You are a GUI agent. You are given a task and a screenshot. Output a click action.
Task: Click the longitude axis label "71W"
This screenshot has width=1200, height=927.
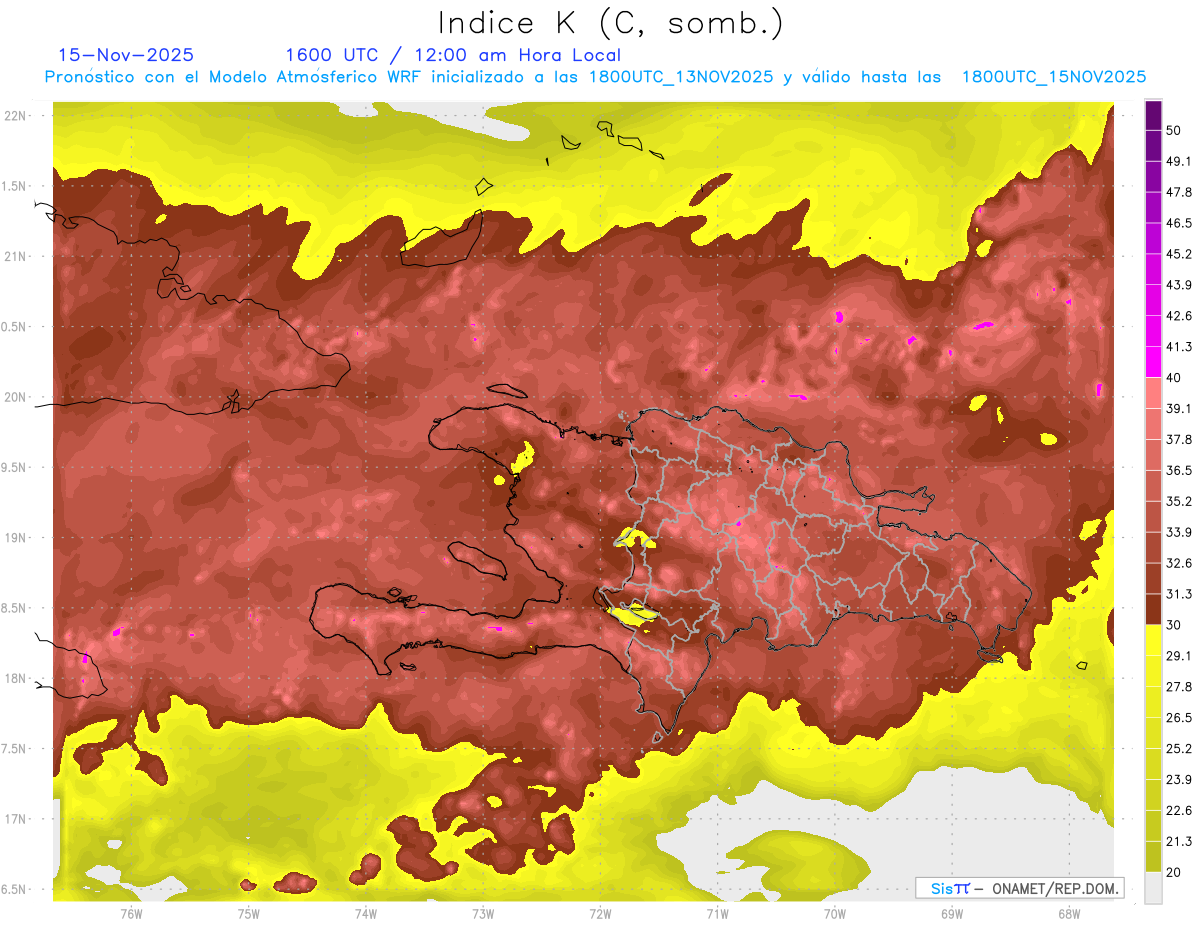pyautogui.click(x=717, y=914)
